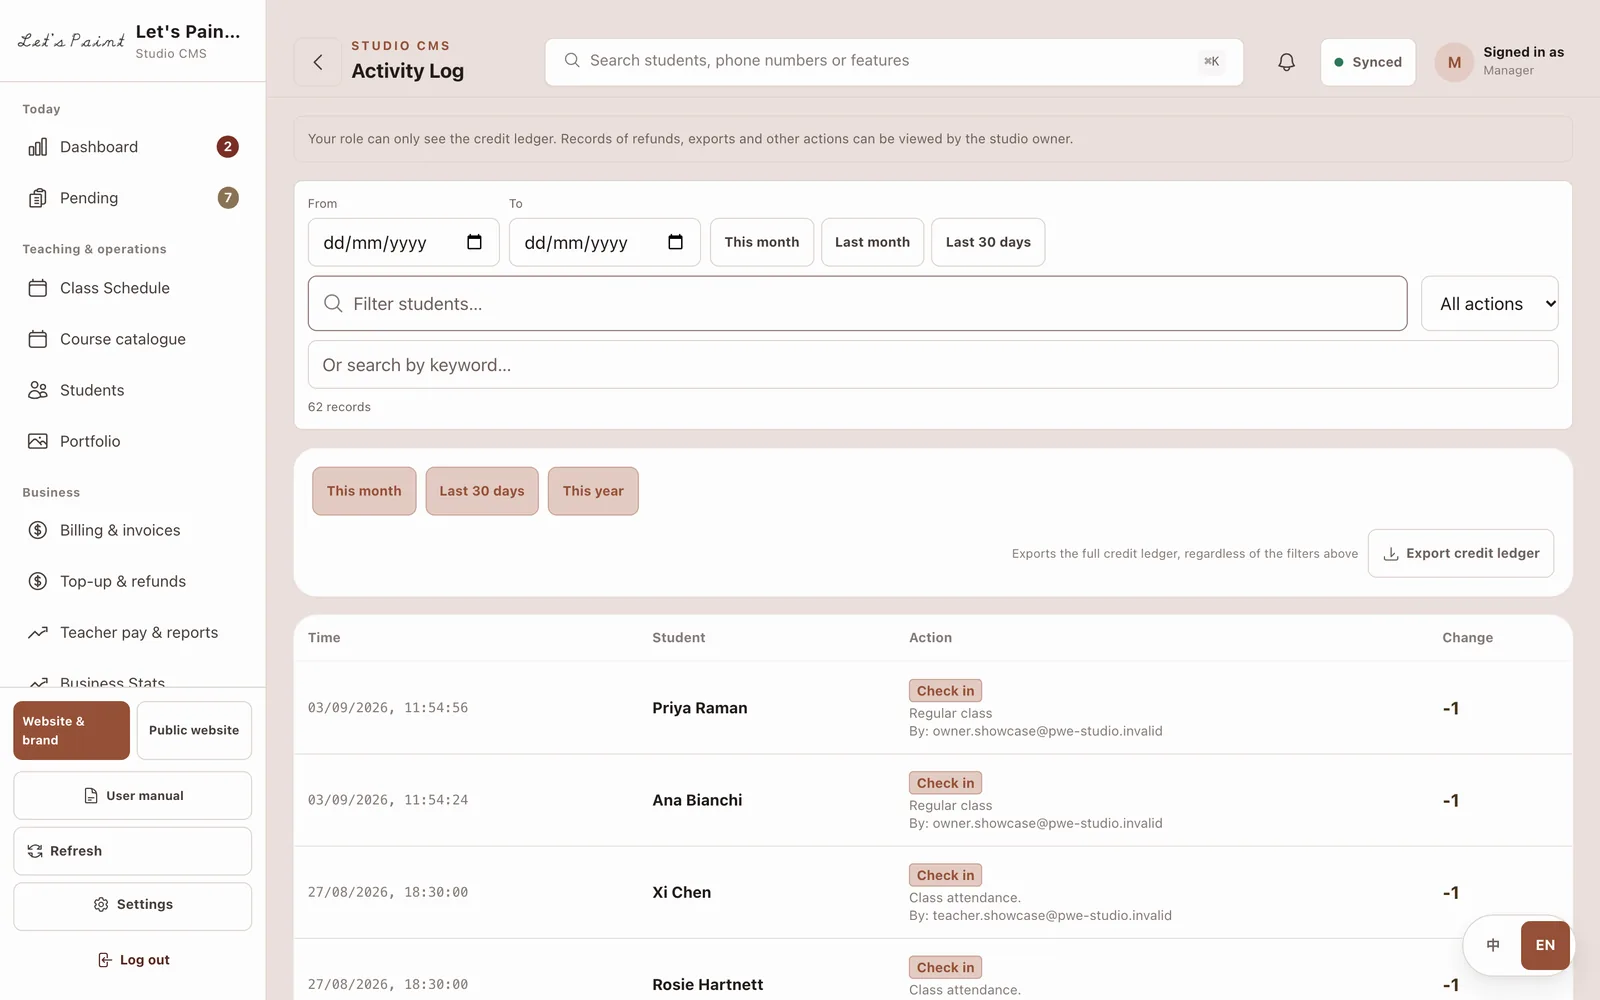The height and width of the screenshot is (1000, 1600).
Task: Export the credit ledger
Action: point(1460,553)
